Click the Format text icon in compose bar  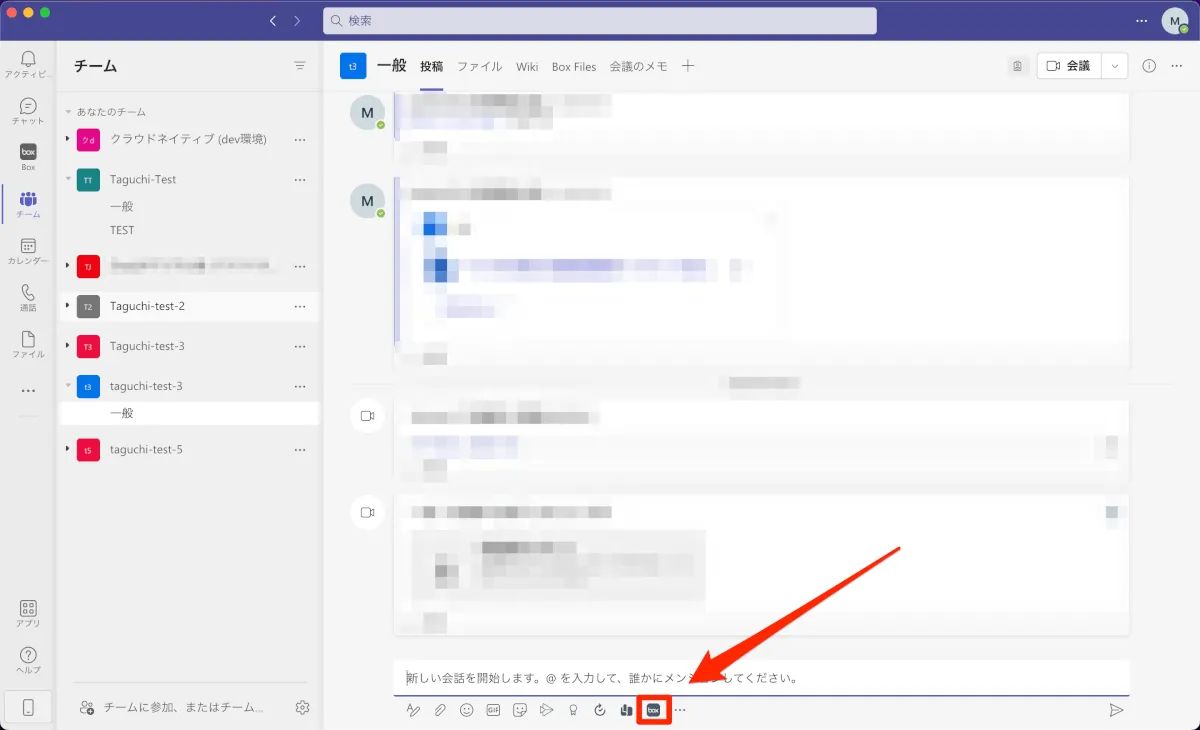coord(412,710)
